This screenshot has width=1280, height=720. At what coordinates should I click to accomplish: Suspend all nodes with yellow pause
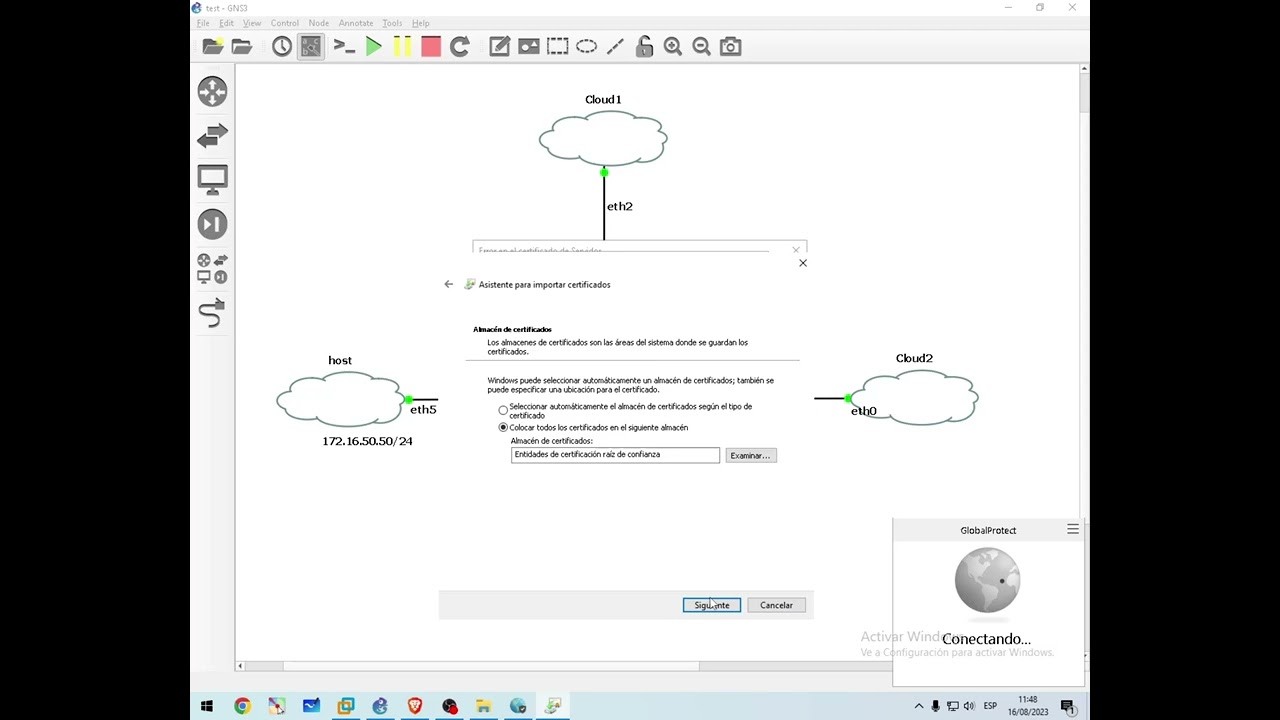click(x=402, y=46)
